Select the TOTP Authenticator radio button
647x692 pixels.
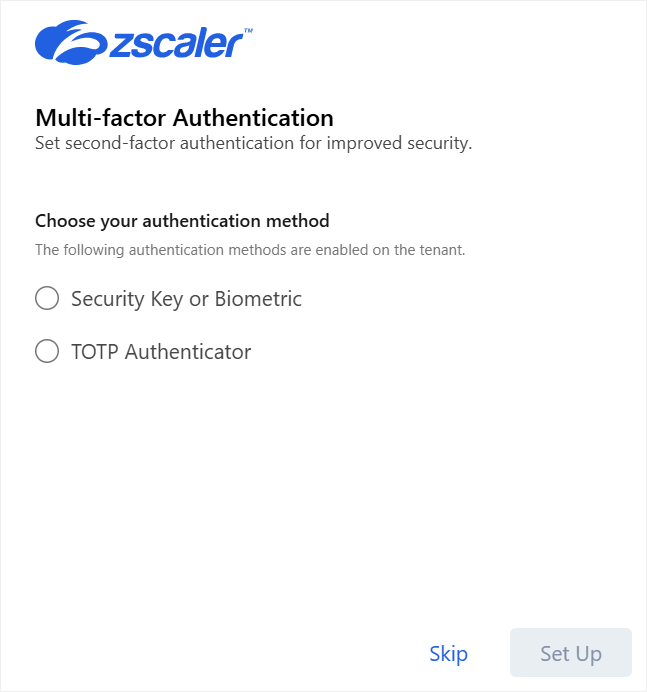[x=47, y=351]
